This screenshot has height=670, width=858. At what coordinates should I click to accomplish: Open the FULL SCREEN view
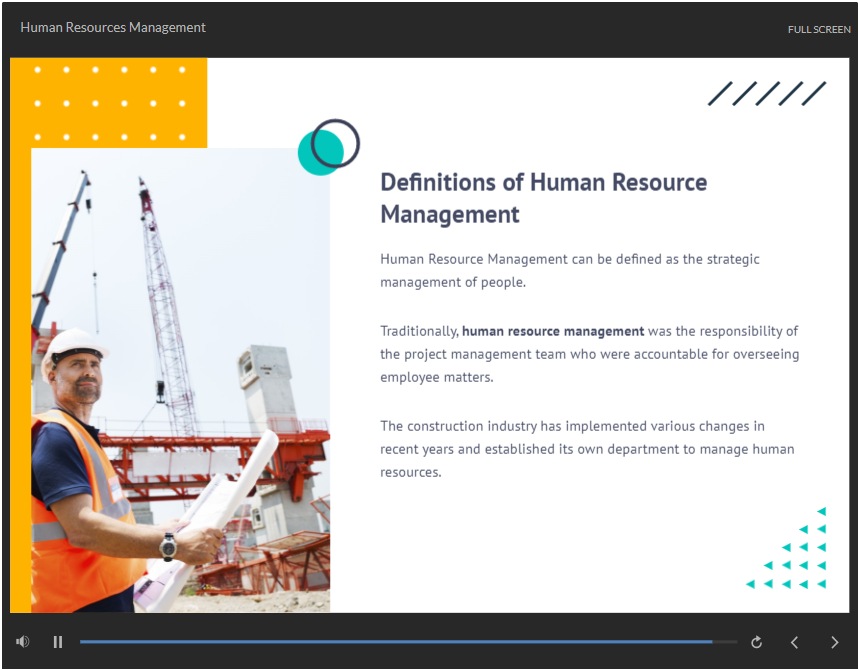coord(819,29)
